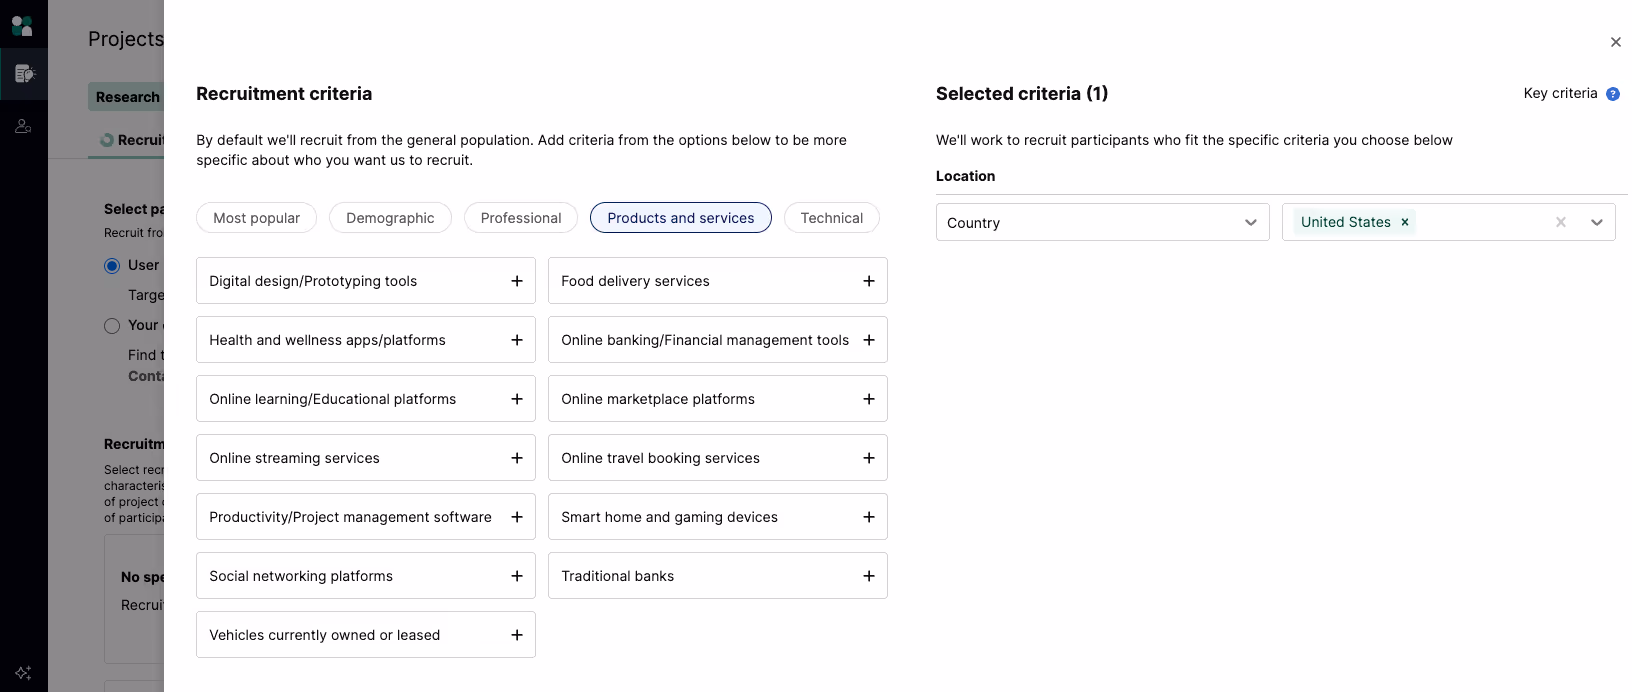Image resolution: width=1632 pixels, height=692 pixels.
Task: Select the User radio button option
Action: pyautogui.click(x=112, y=266)
